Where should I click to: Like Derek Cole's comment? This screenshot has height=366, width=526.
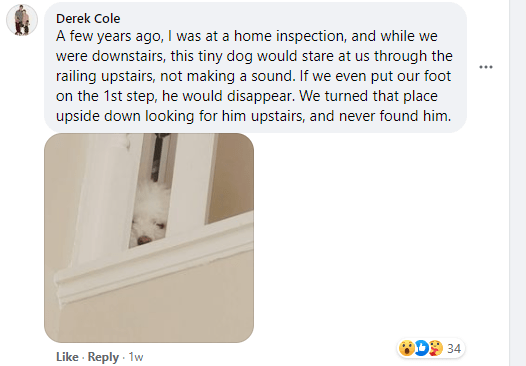(x=67, y=357)
